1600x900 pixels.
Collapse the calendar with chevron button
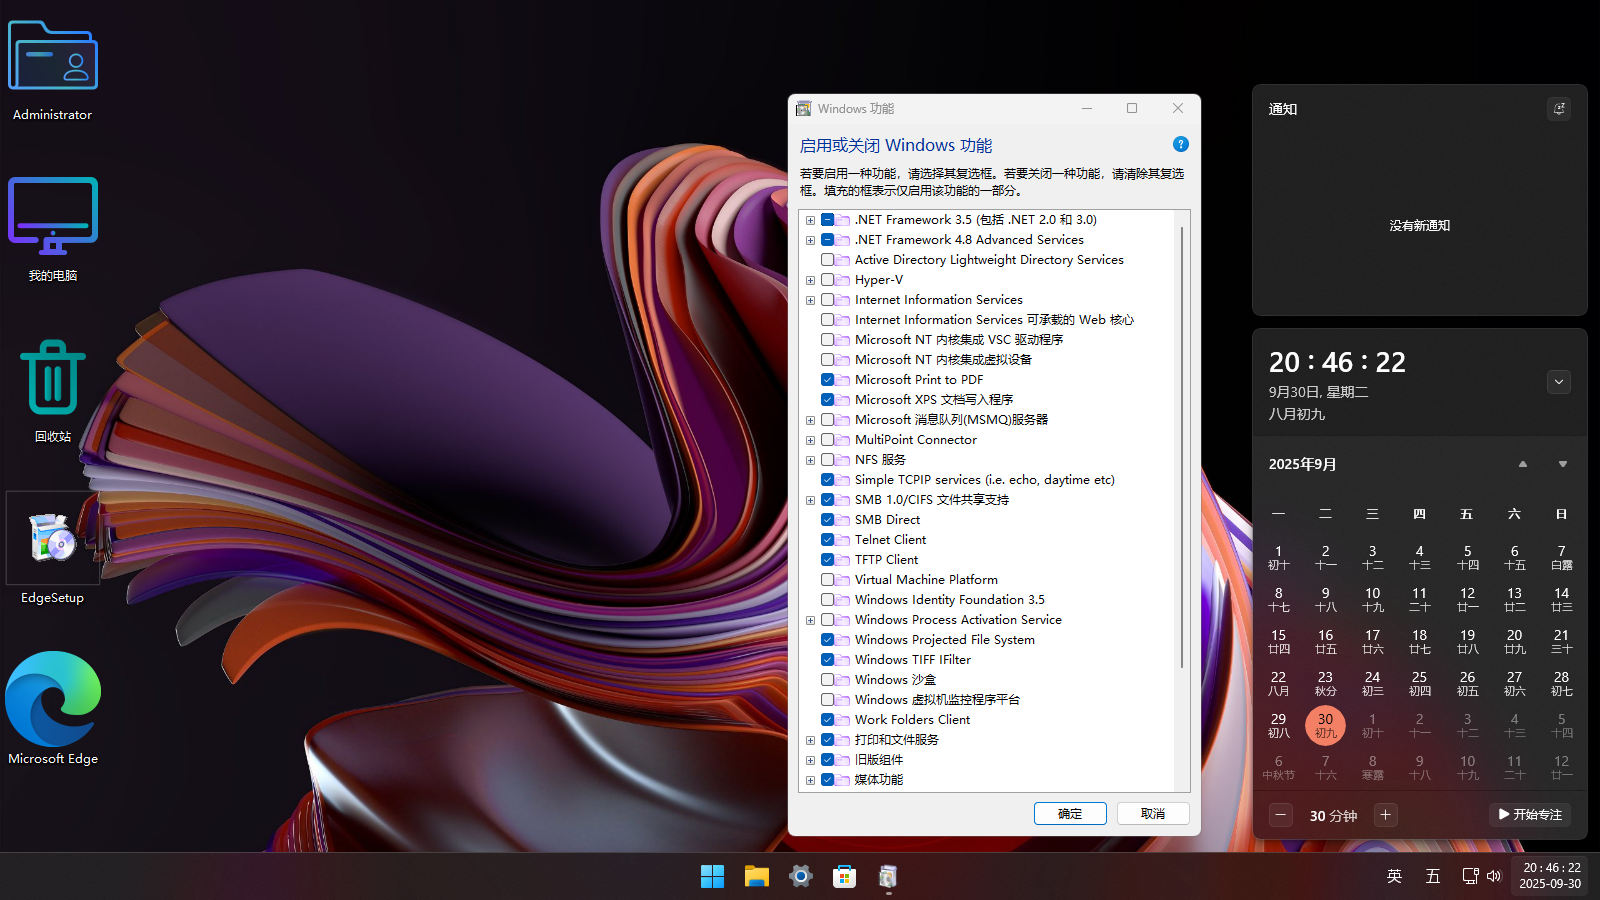pyautogui.click(x=1559, y=382)
